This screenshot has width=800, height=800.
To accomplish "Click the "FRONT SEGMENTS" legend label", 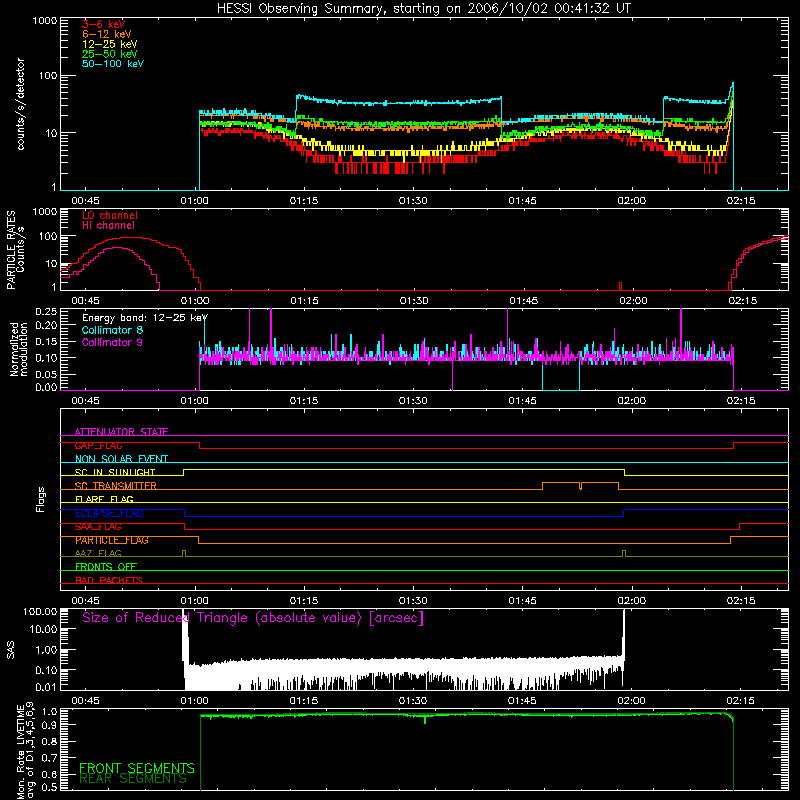I will pyautogui.click(x=137, y=768).
